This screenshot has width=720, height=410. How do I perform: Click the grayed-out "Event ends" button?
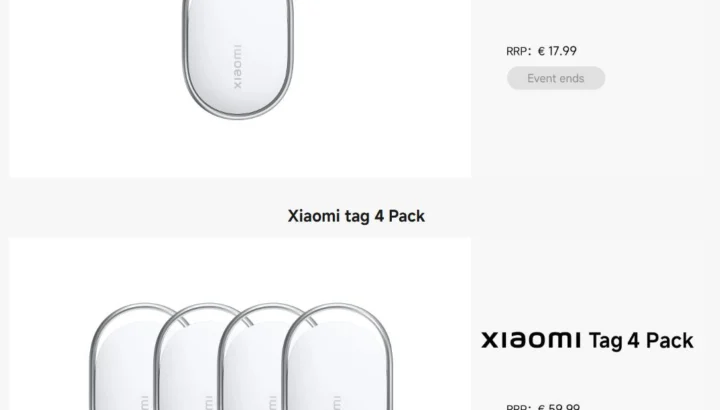click(x=556, y=78)
